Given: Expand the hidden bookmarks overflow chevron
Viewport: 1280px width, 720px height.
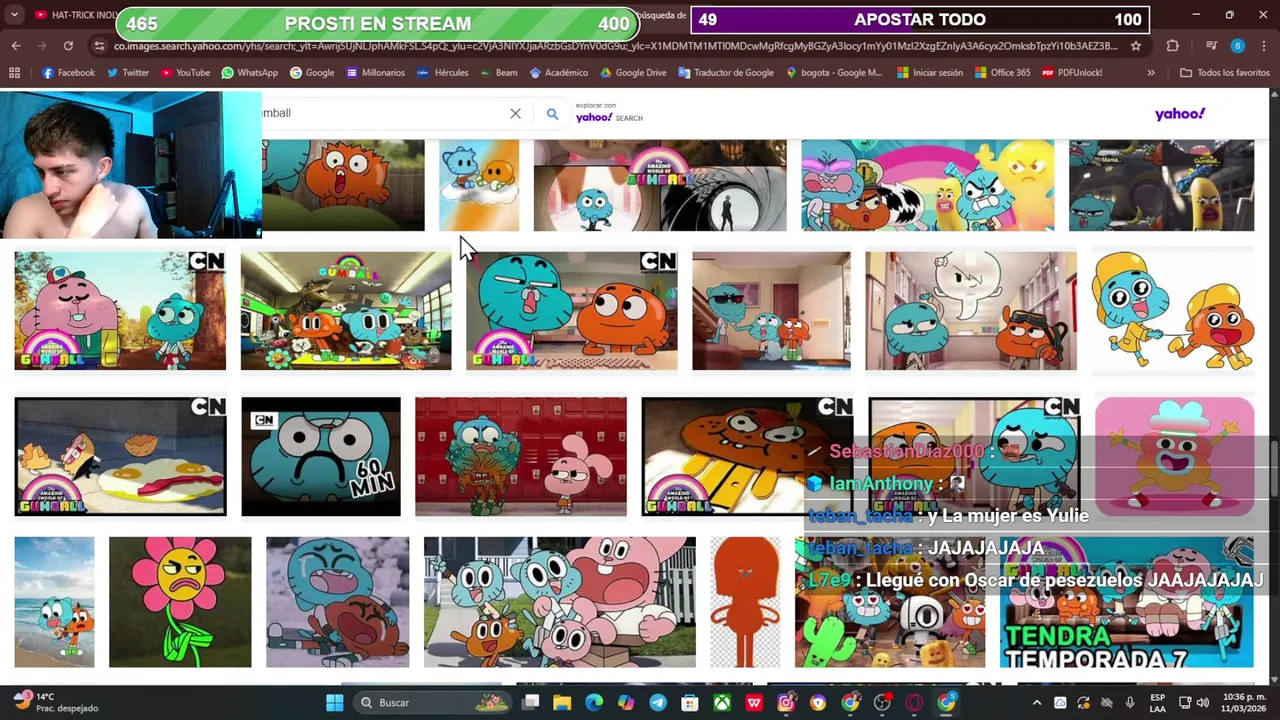Looking at the screenshot, I should click(x=1151, y=73).
